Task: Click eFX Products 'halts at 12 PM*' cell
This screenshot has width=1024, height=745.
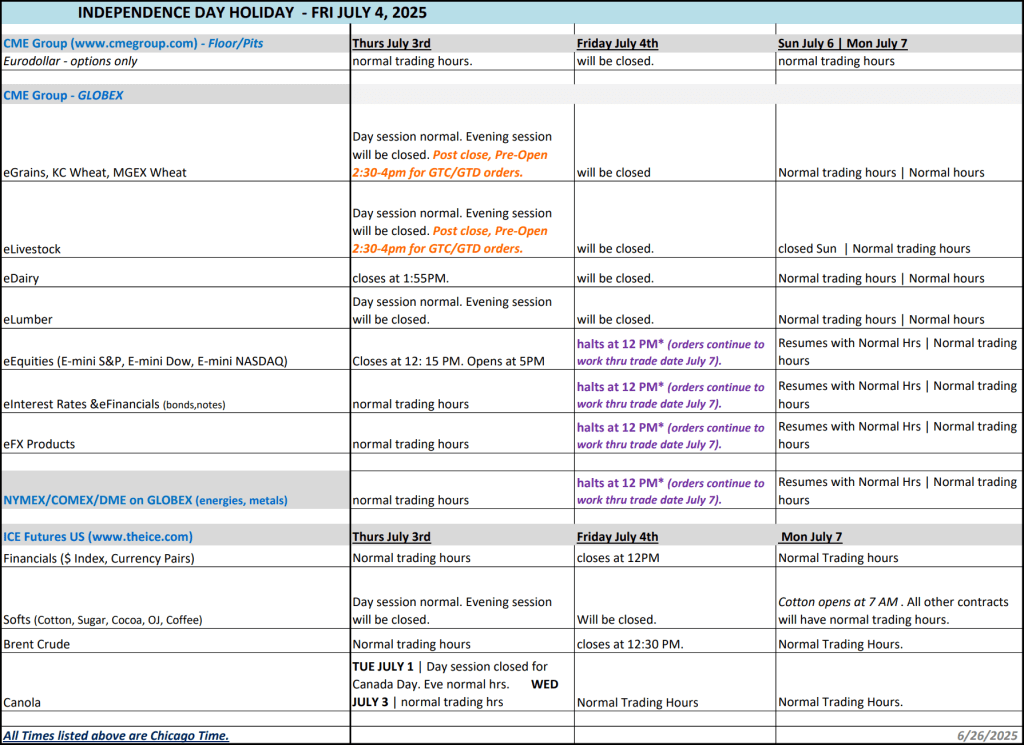Action: click(671, 436)
